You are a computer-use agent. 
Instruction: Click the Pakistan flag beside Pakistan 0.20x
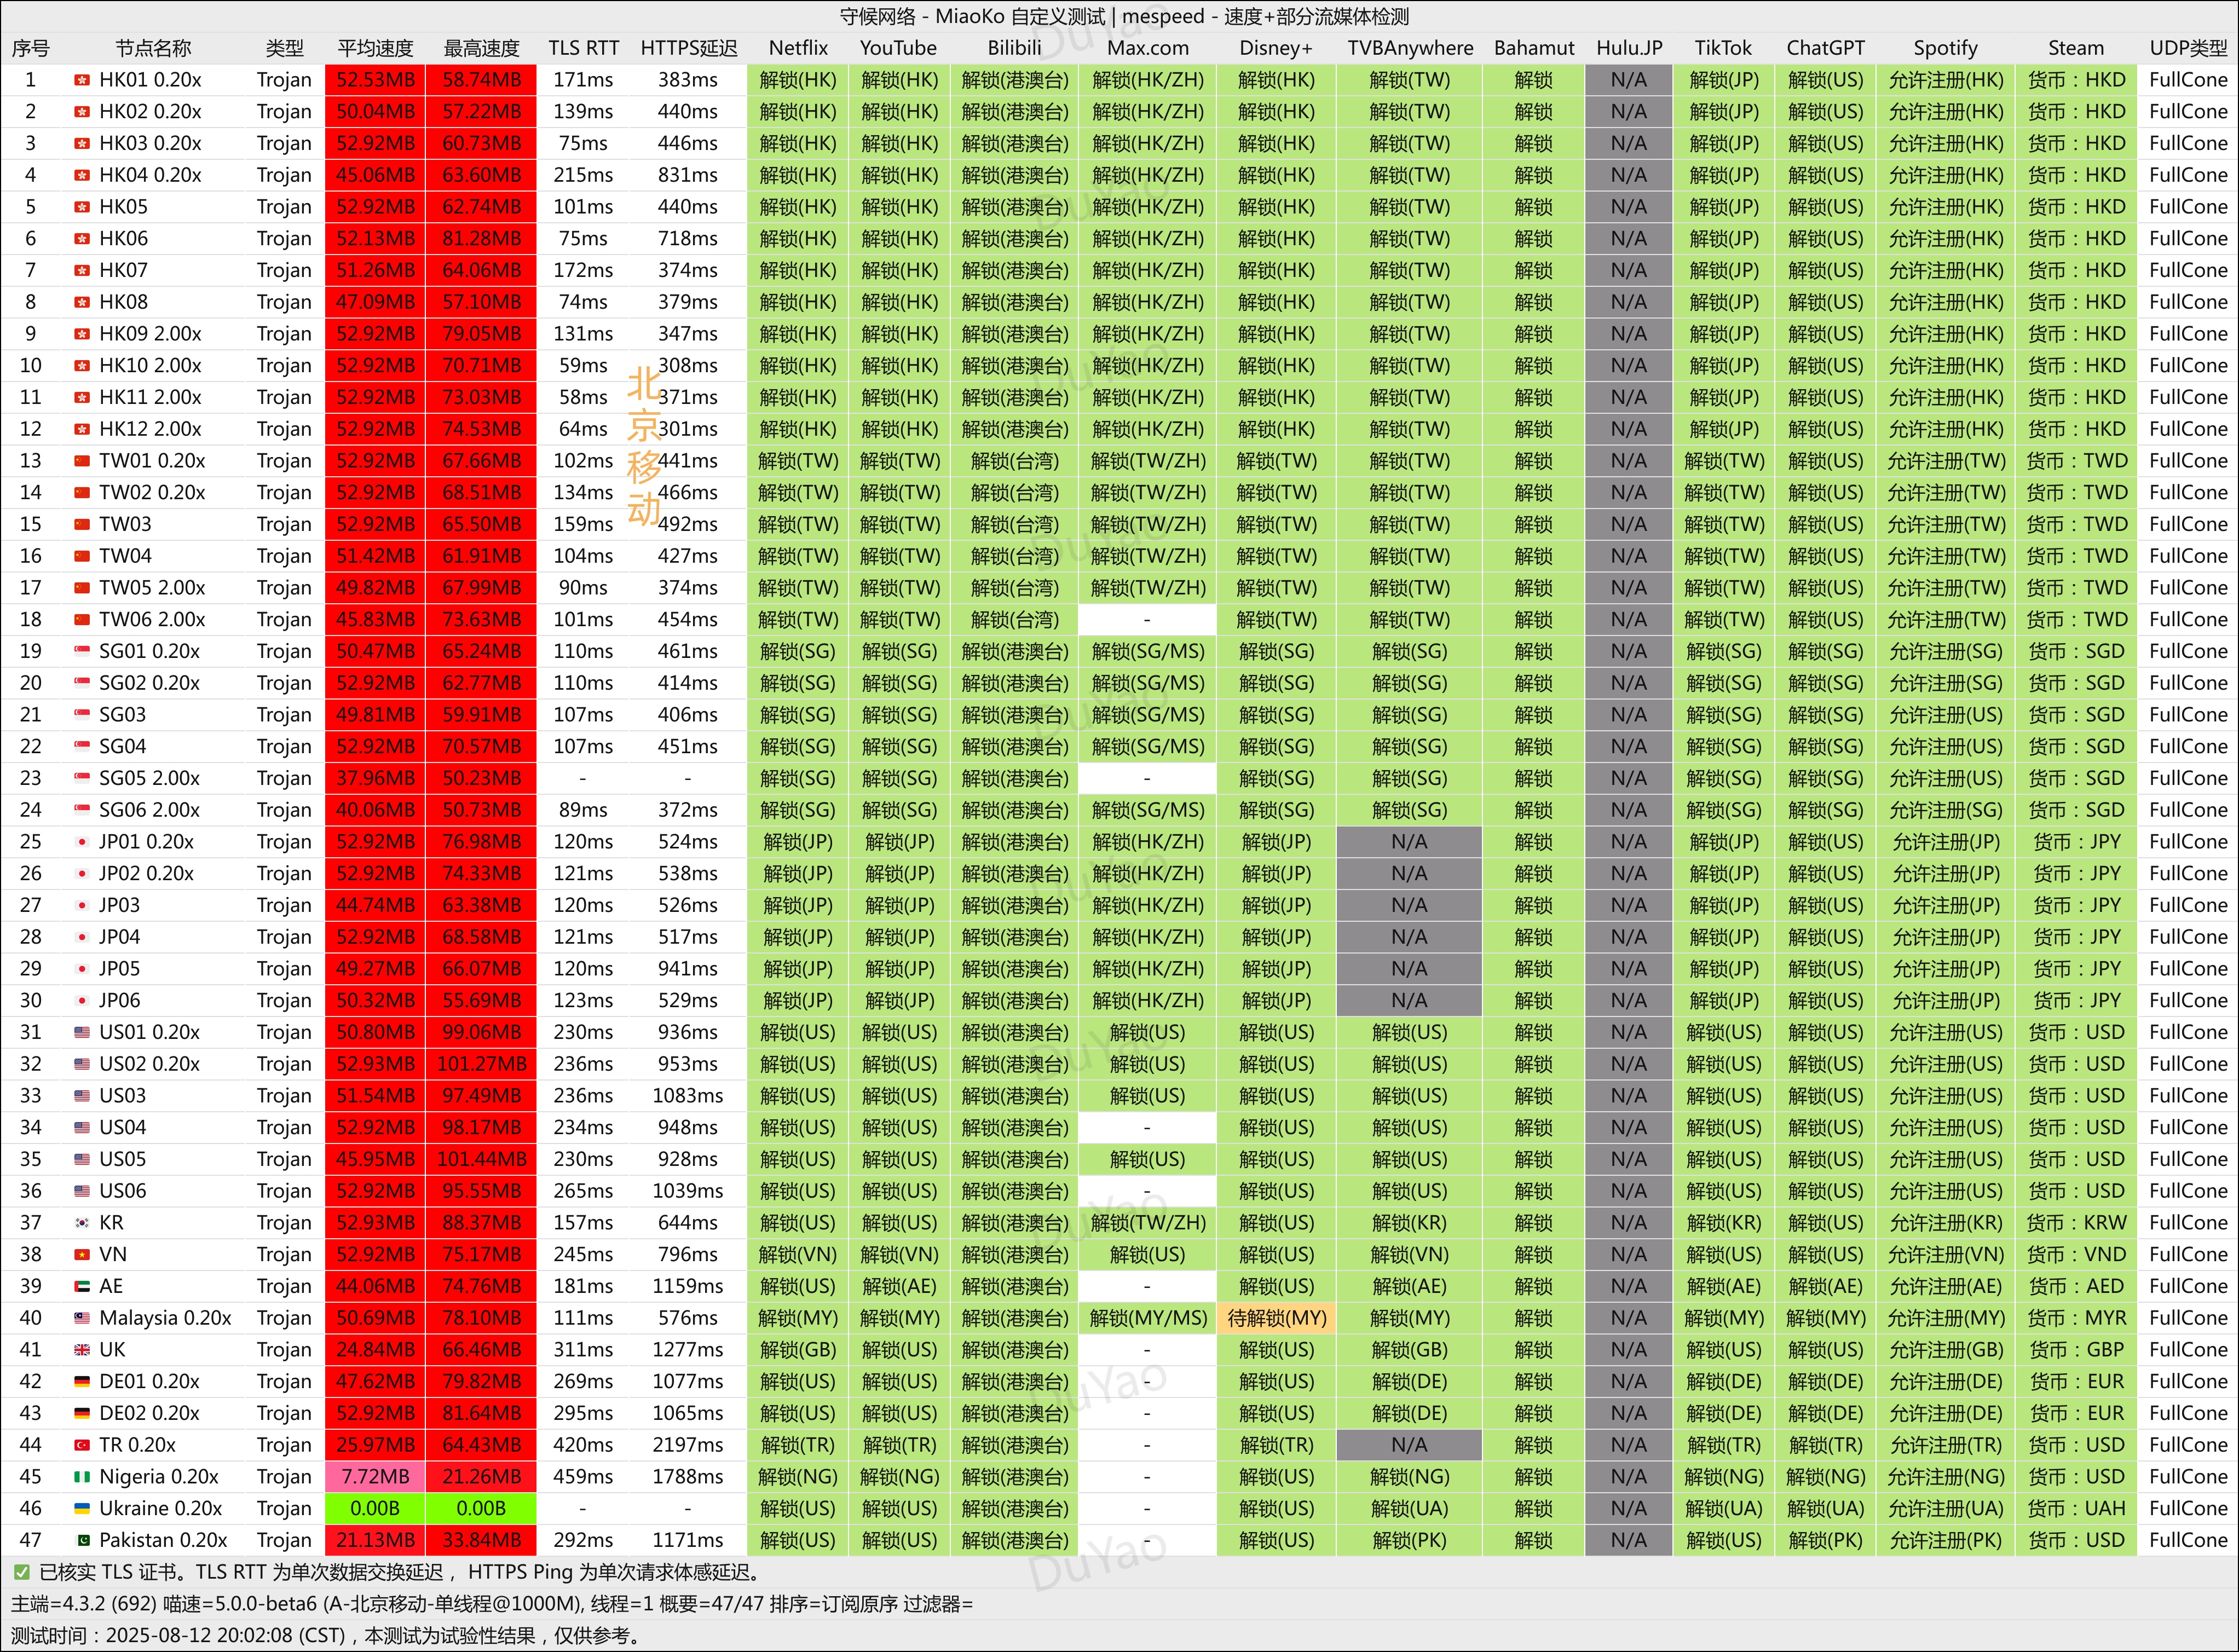click(82, 1540)
